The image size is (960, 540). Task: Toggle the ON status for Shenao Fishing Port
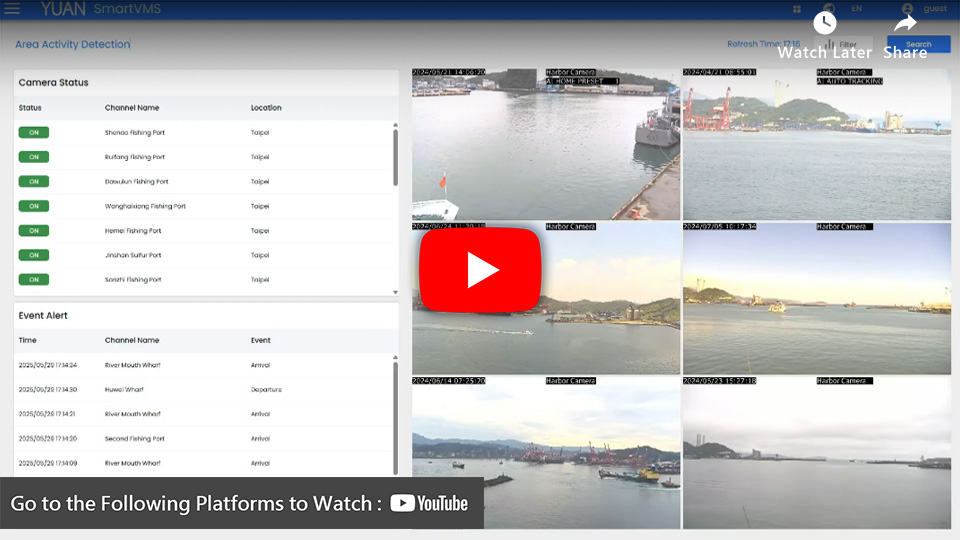click(33, 132)
